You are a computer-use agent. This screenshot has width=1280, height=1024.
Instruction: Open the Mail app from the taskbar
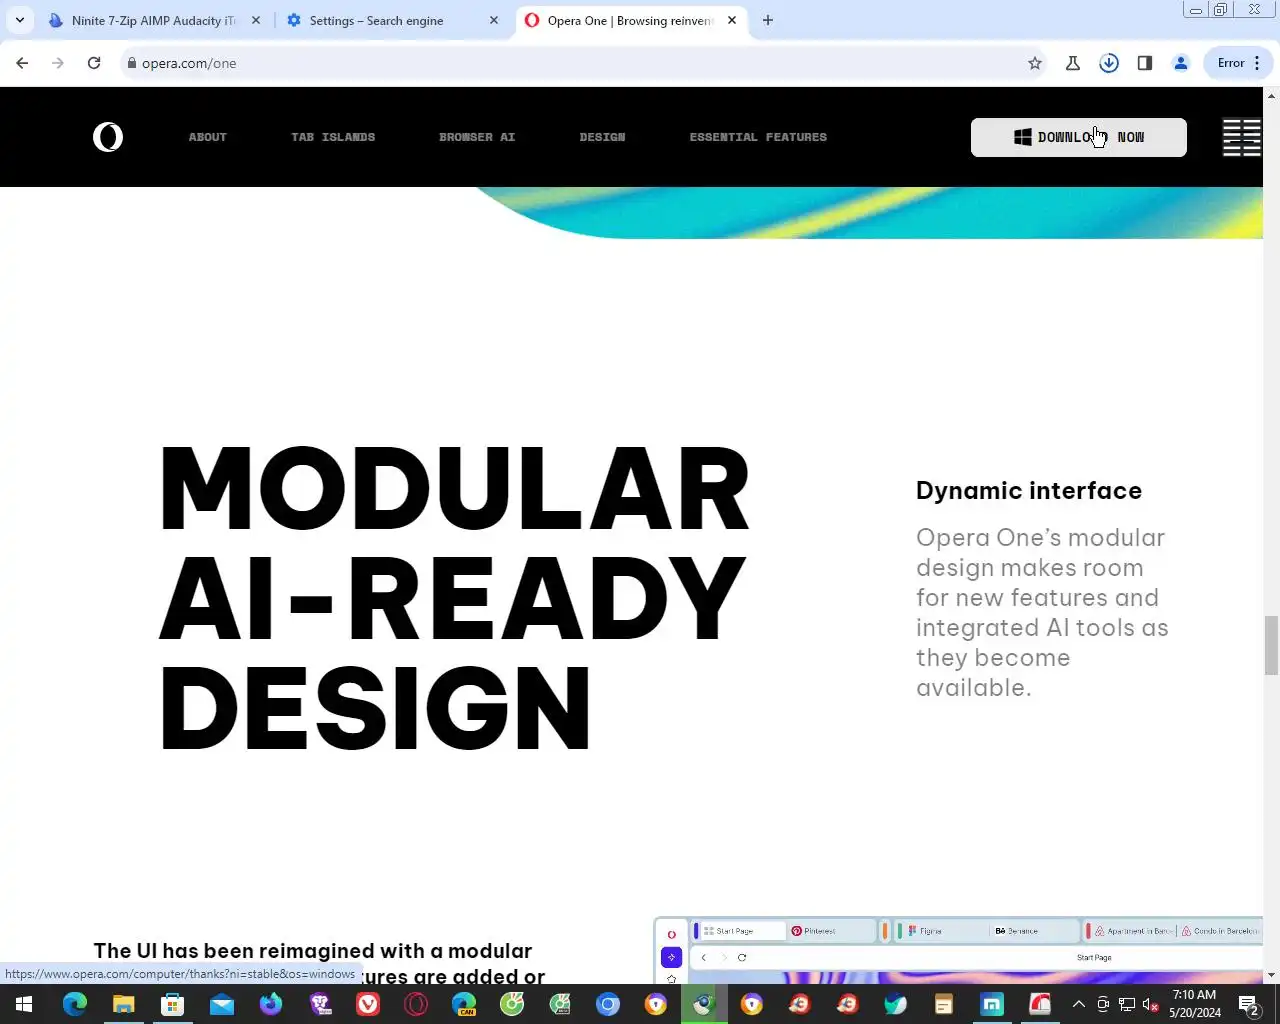221,1004
